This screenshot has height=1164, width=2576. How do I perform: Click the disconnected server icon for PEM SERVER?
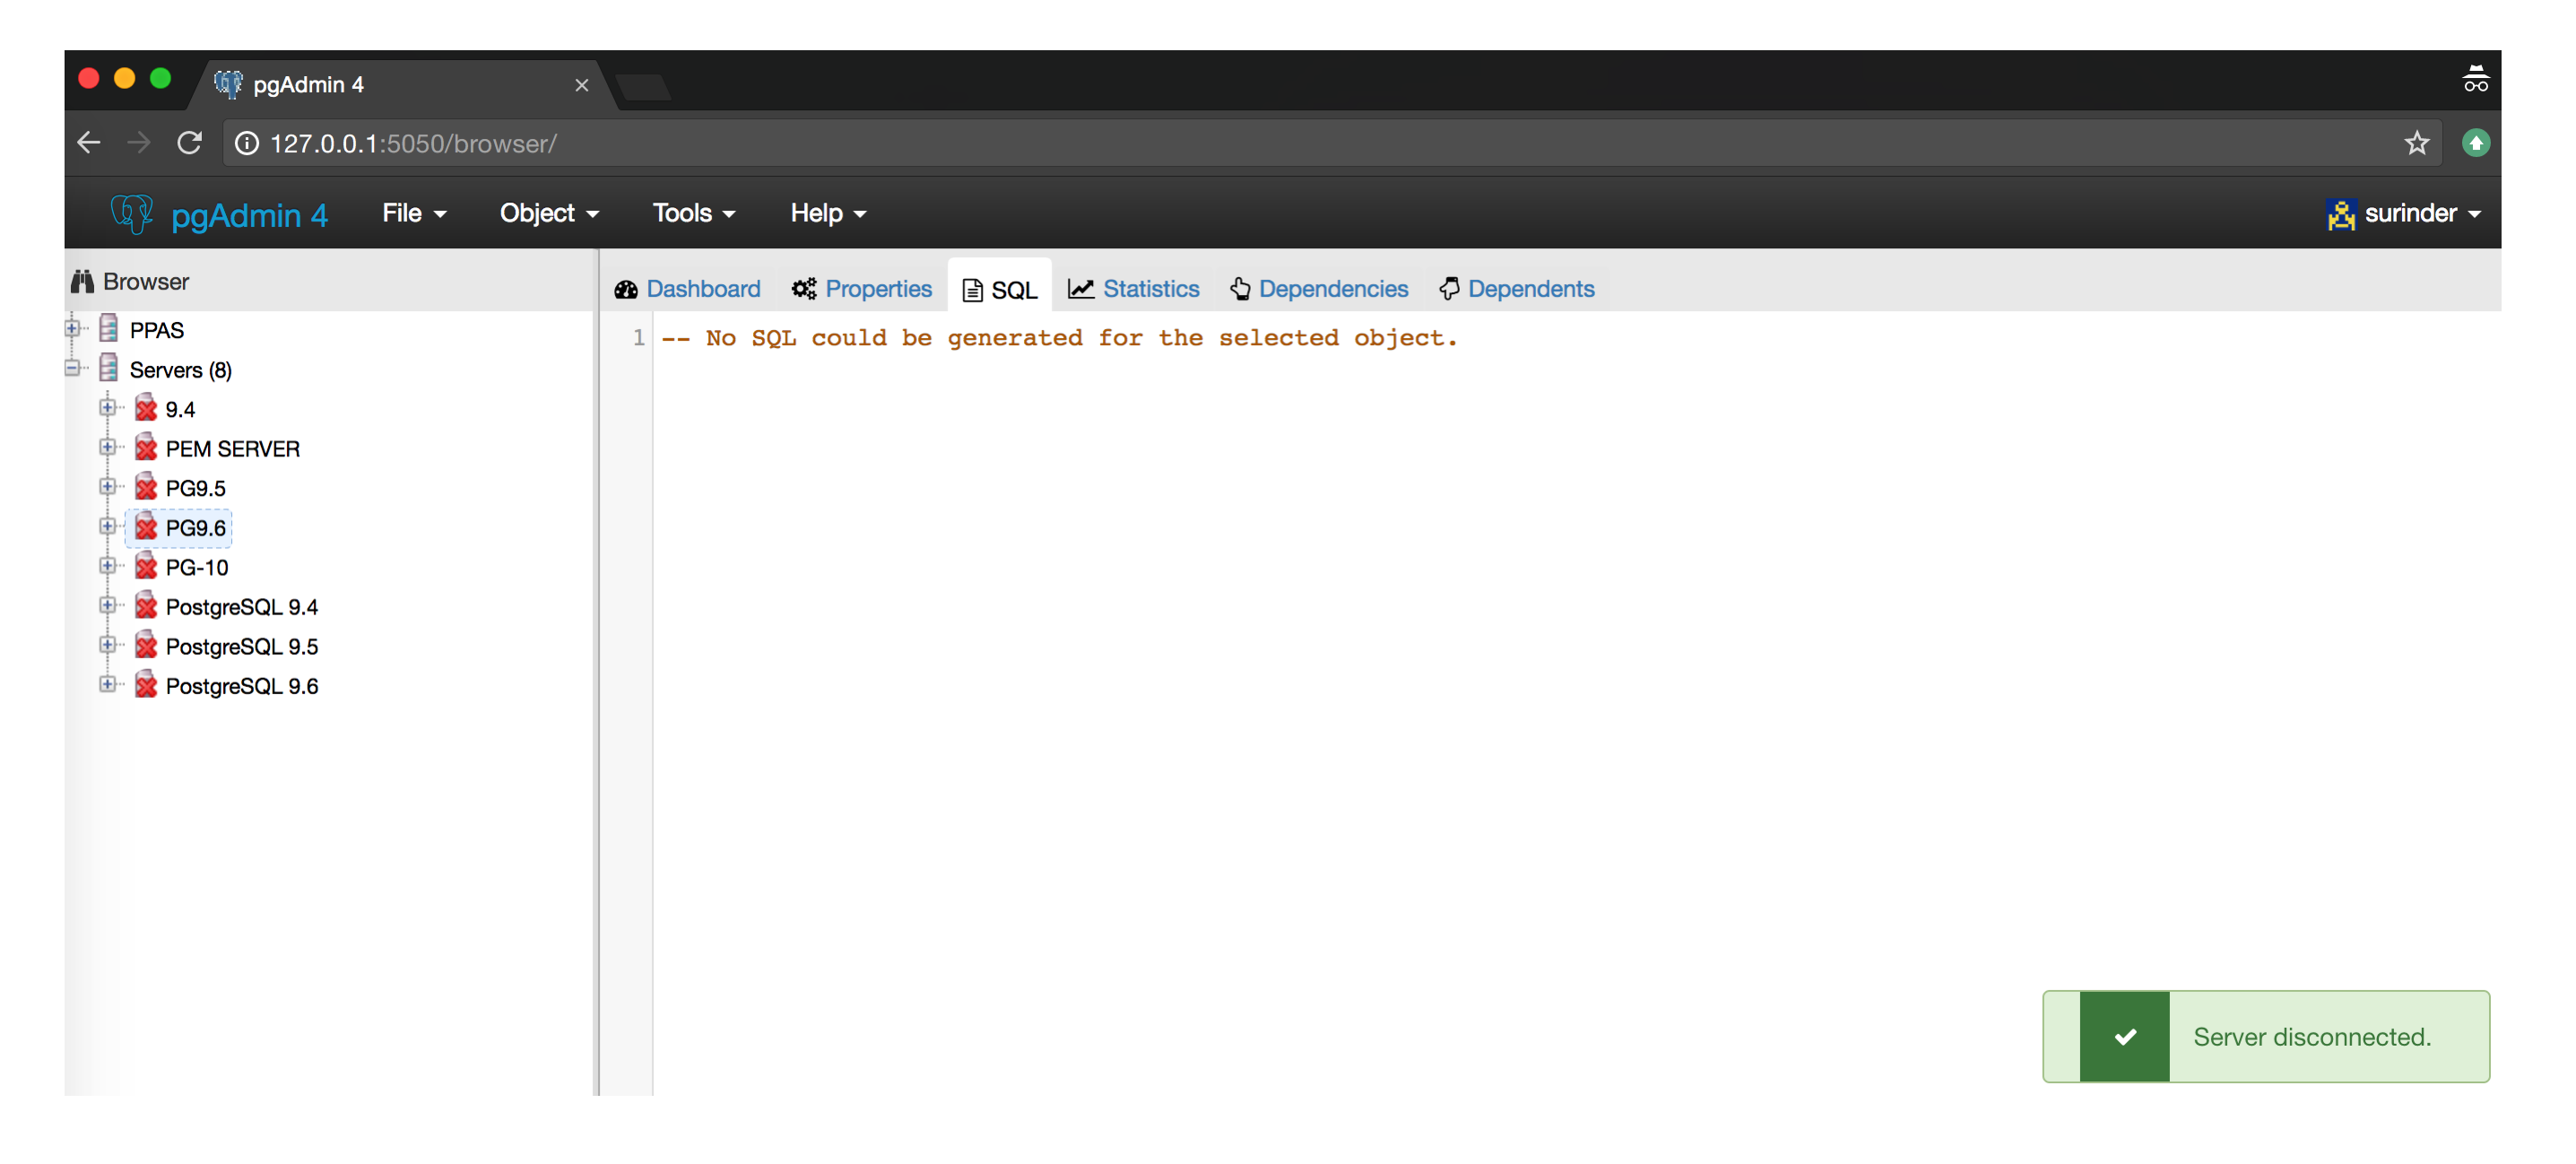146,448
